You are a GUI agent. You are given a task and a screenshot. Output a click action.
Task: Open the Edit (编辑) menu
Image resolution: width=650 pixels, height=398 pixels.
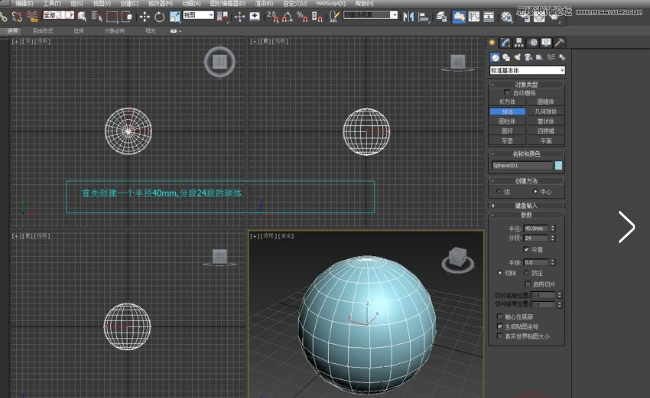(24, 3)
